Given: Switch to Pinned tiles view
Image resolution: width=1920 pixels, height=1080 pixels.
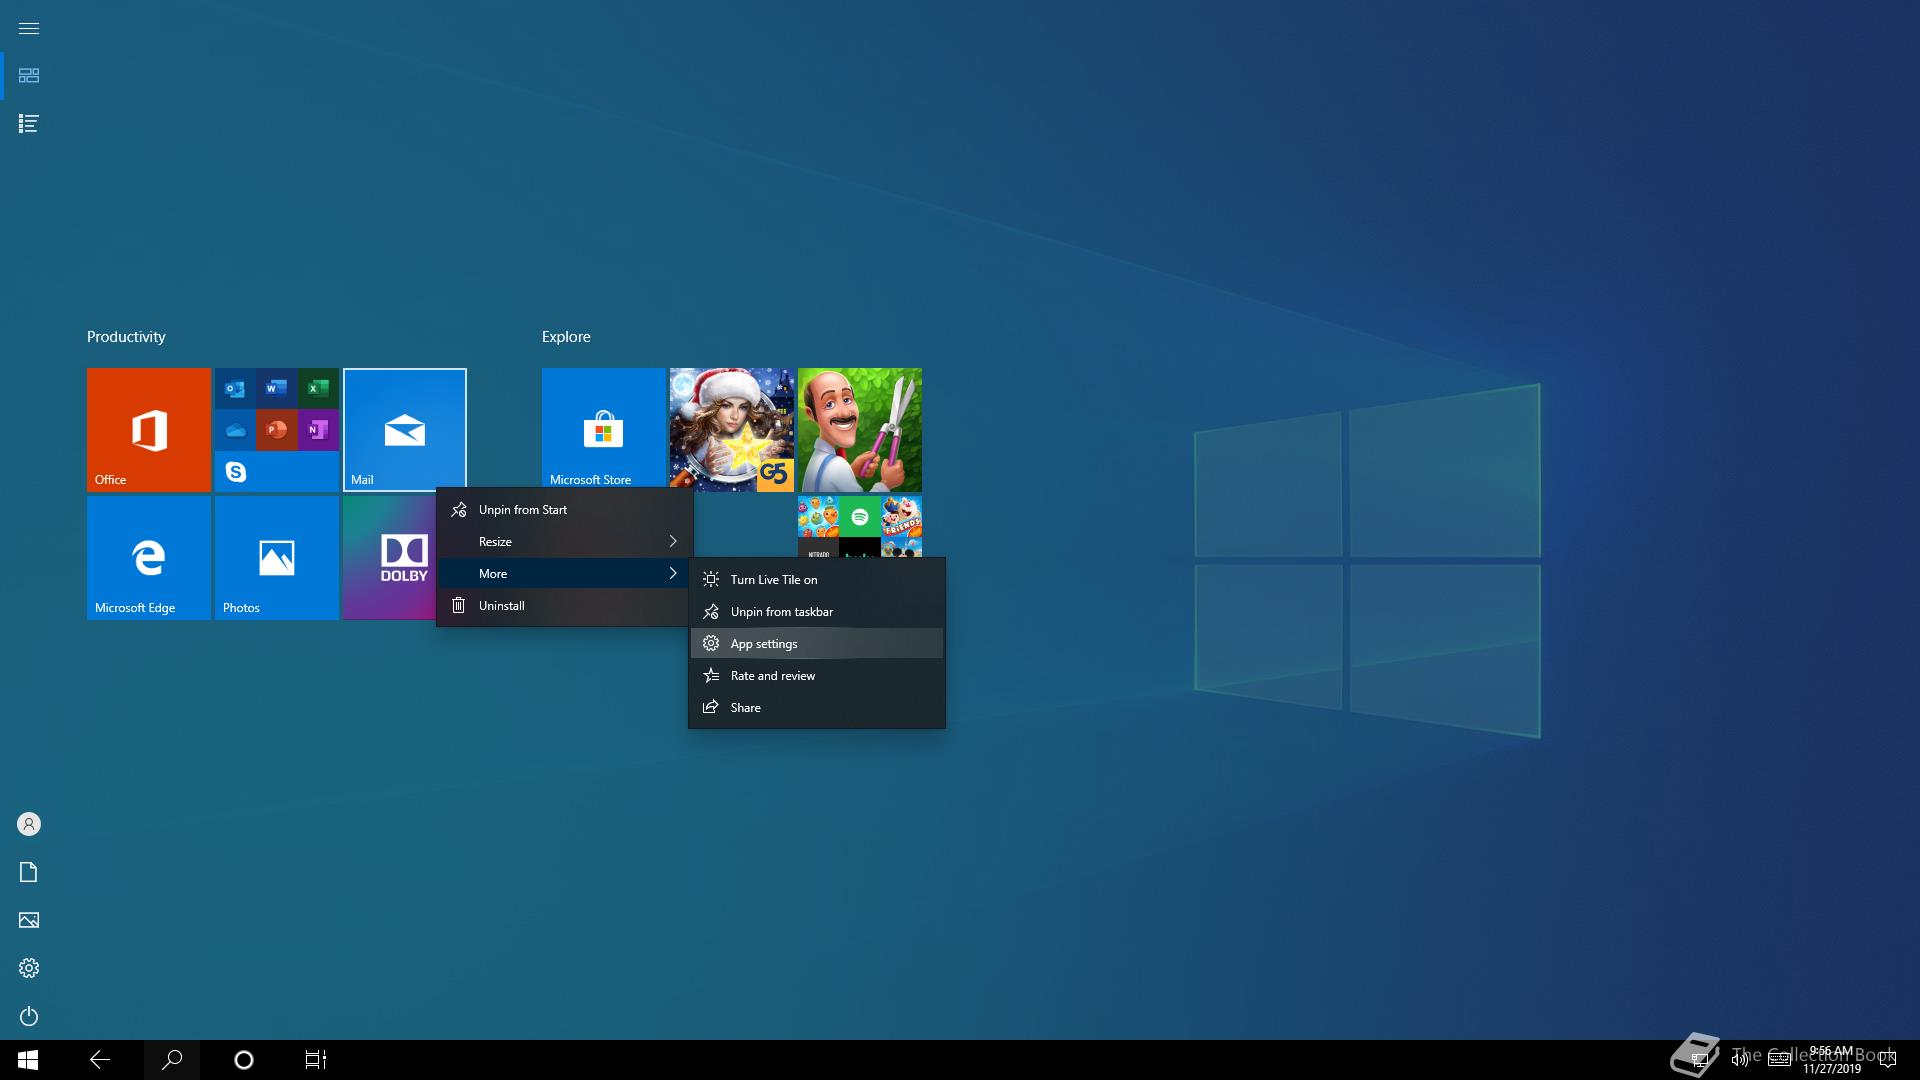Looking at the screenshot, I should point(29,76).
